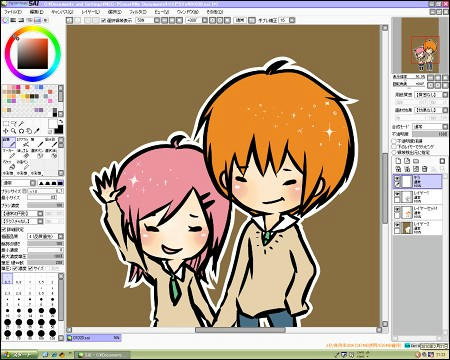
Task: Show the RGB slider panel toggle icon
Action: [x=13, y=20]
